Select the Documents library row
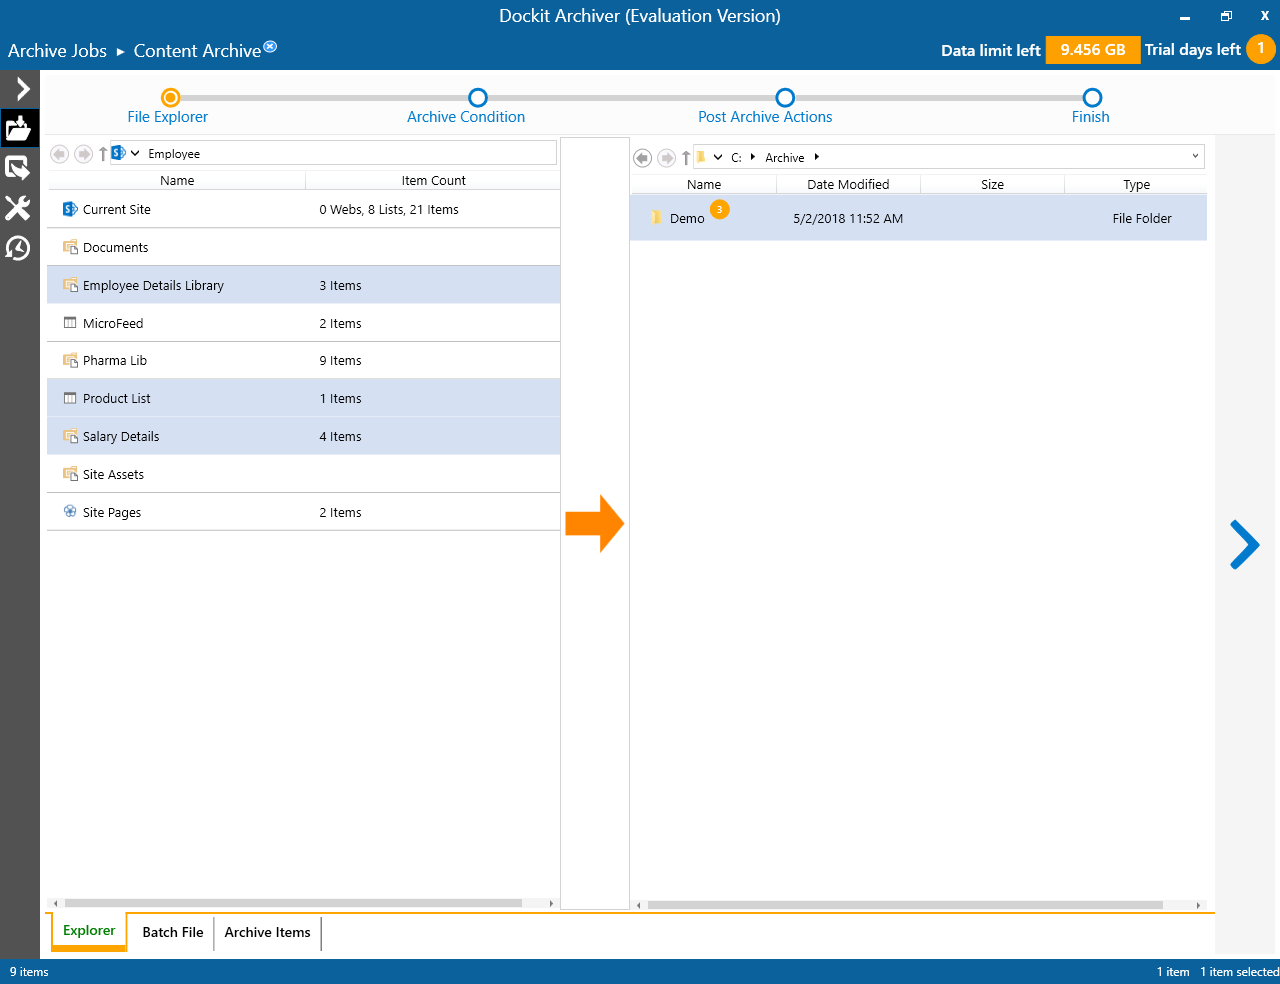Viewport: 1280px width, 984px height. (177, 247)
